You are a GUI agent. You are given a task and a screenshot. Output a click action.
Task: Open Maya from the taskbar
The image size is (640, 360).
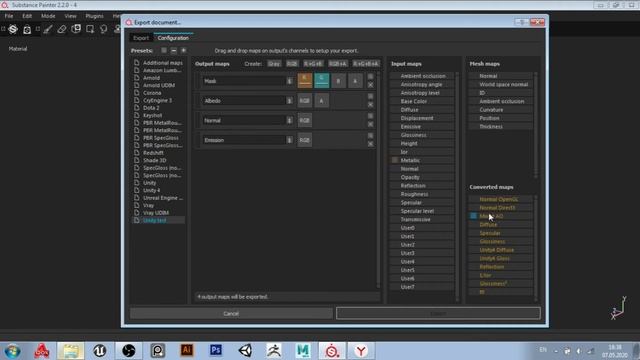(303, 351)
